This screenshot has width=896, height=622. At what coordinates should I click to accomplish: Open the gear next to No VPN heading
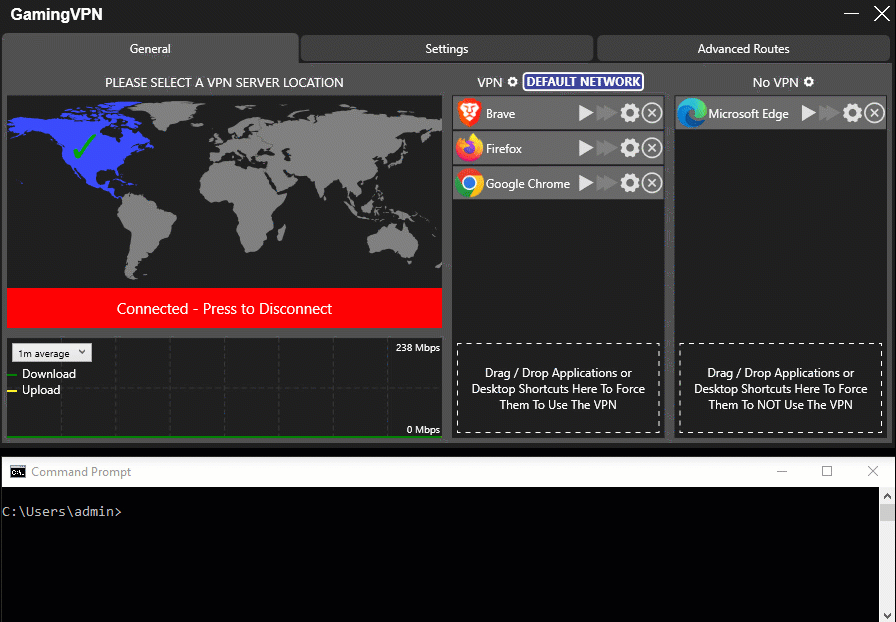[x=809, y=82]
